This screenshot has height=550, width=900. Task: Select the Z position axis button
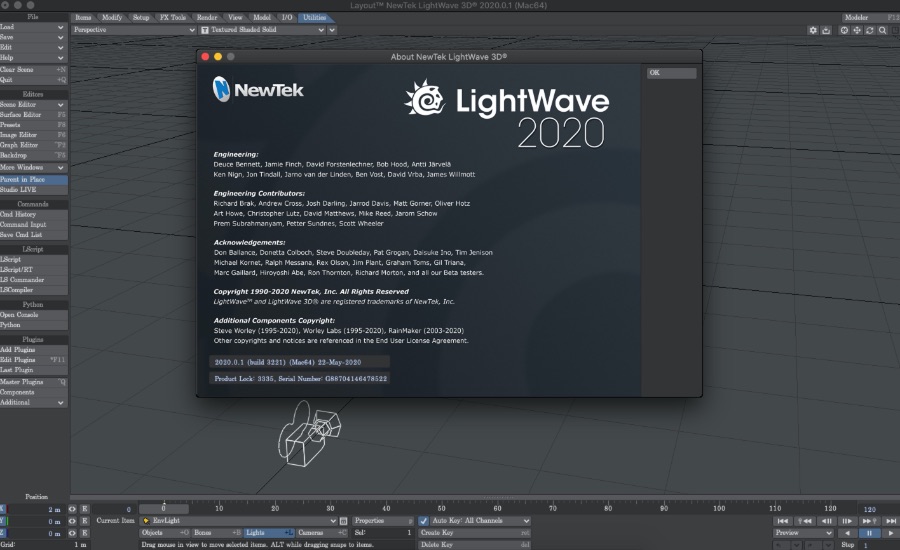[x=3, y=533]
